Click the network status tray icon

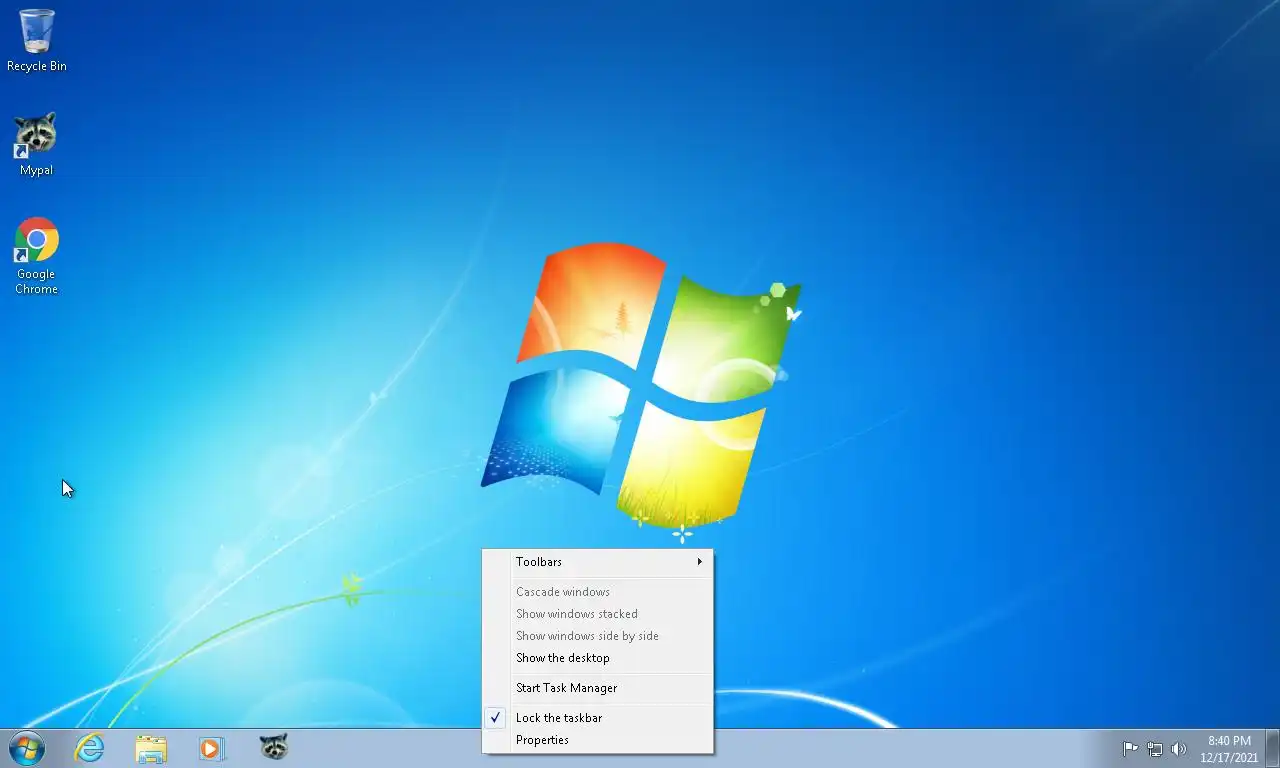point(1155,748)
